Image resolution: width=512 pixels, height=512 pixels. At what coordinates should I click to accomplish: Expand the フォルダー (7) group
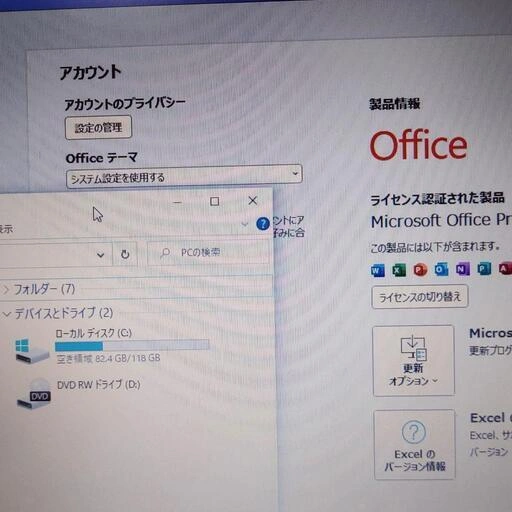6,290
